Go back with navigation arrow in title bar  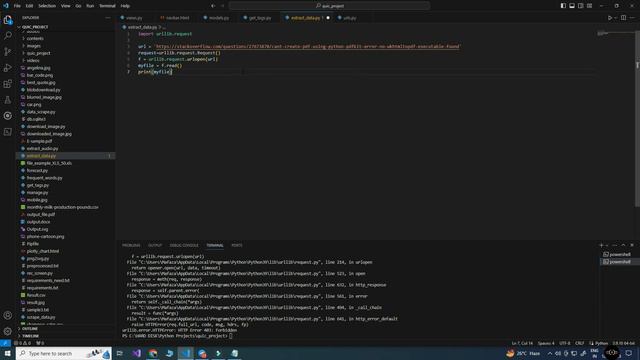[x=213, y=6]
